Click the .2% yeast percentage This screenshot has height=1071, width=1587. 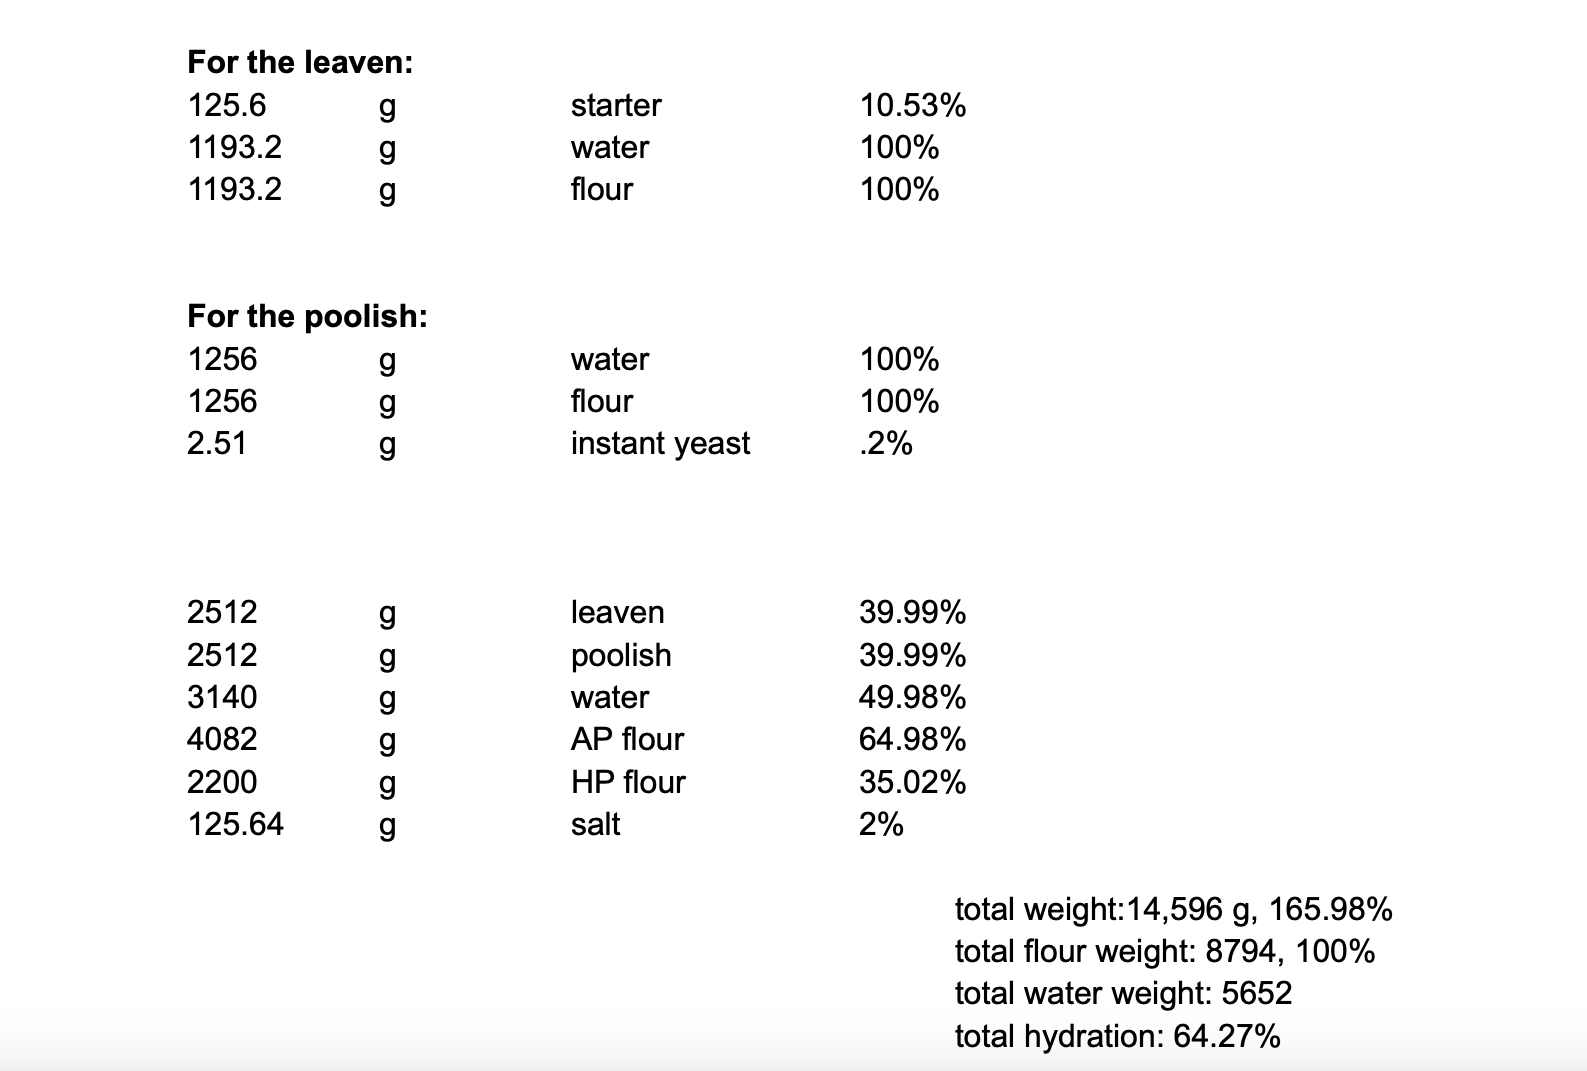886,443
